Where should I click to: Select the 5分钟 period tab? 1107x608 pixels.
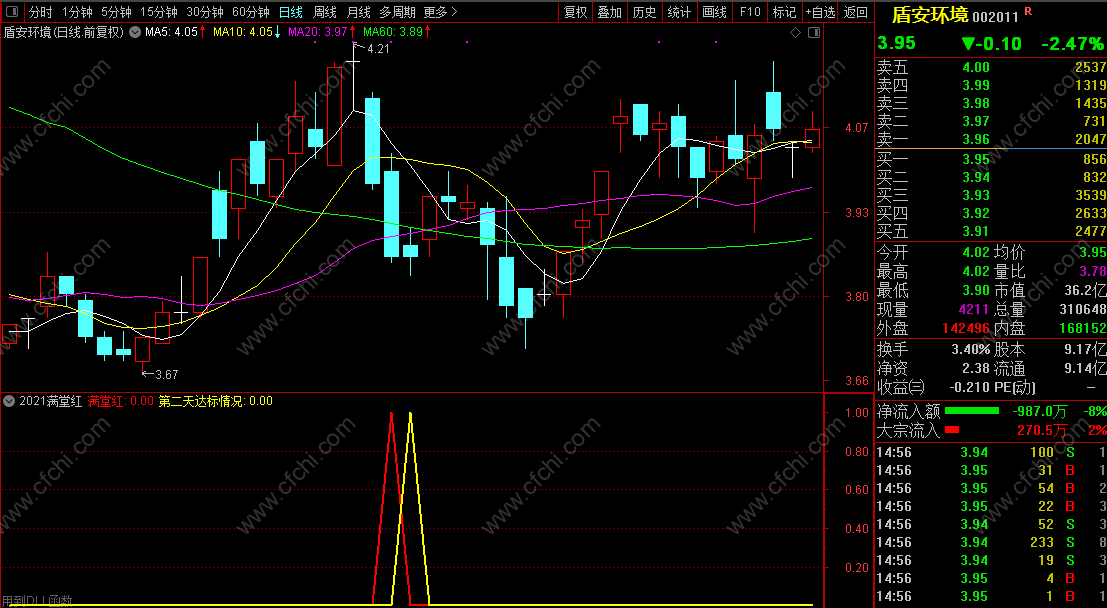(x=116, y=12)
